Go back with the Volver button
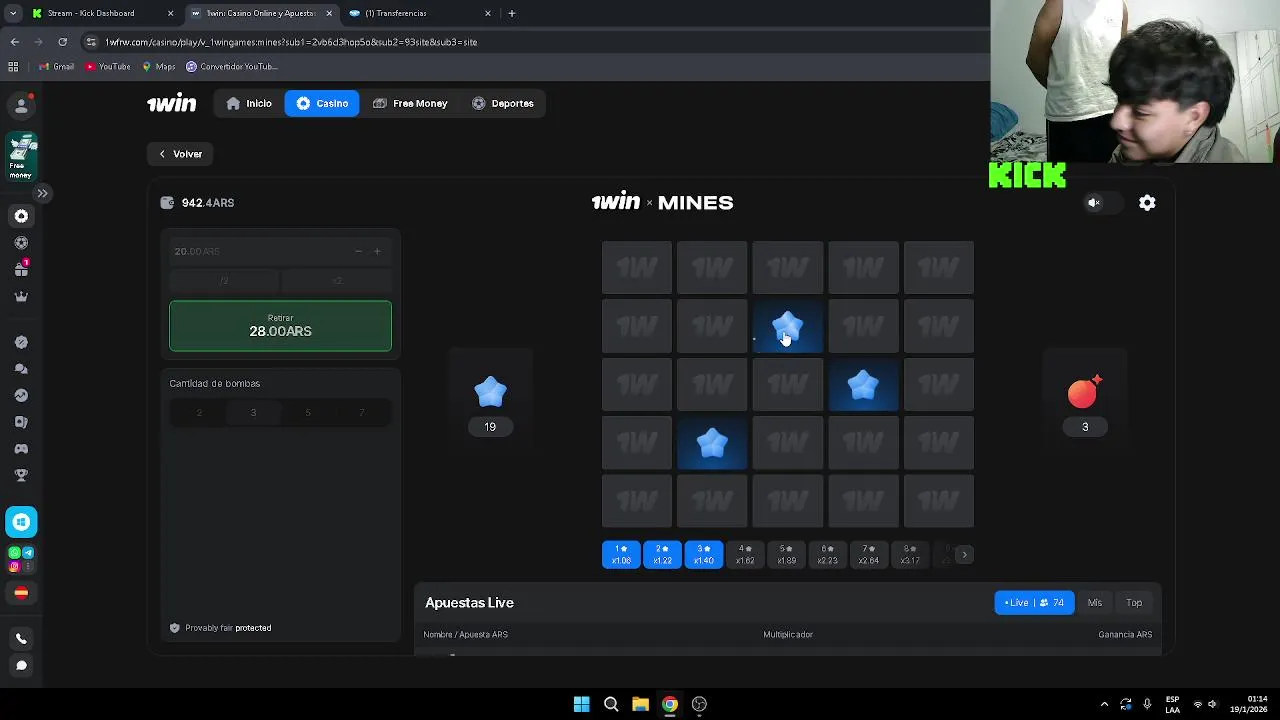Image resolution: width=1280 pixels, height=720 pixels. coord(180,154)
